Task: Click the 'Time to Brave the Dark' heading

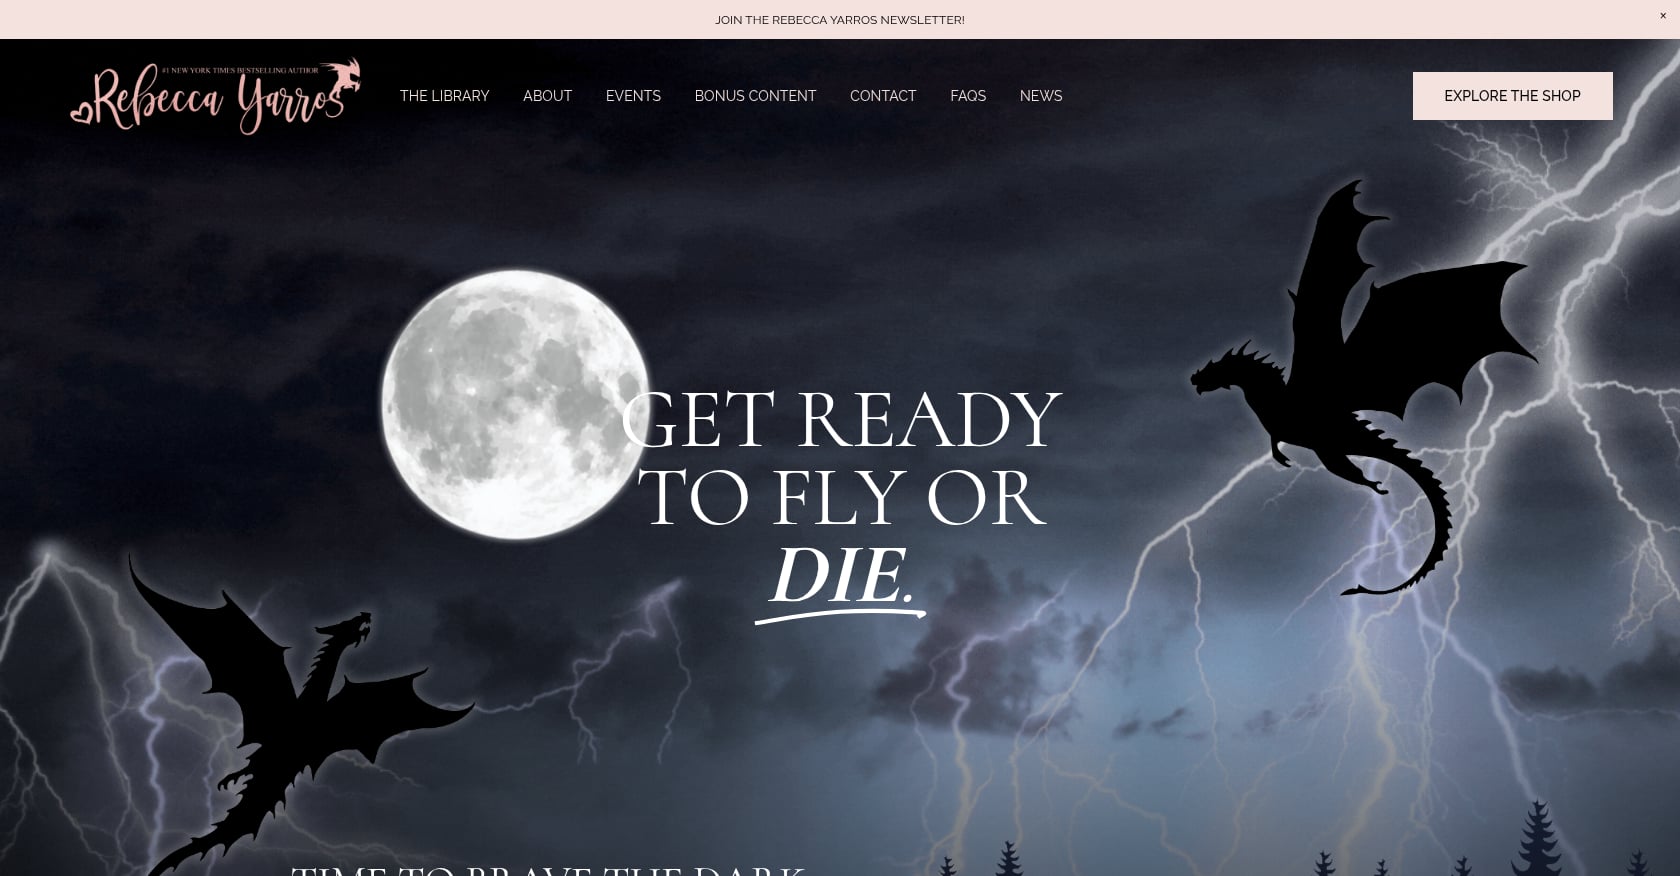Action: tap(547, 869)
